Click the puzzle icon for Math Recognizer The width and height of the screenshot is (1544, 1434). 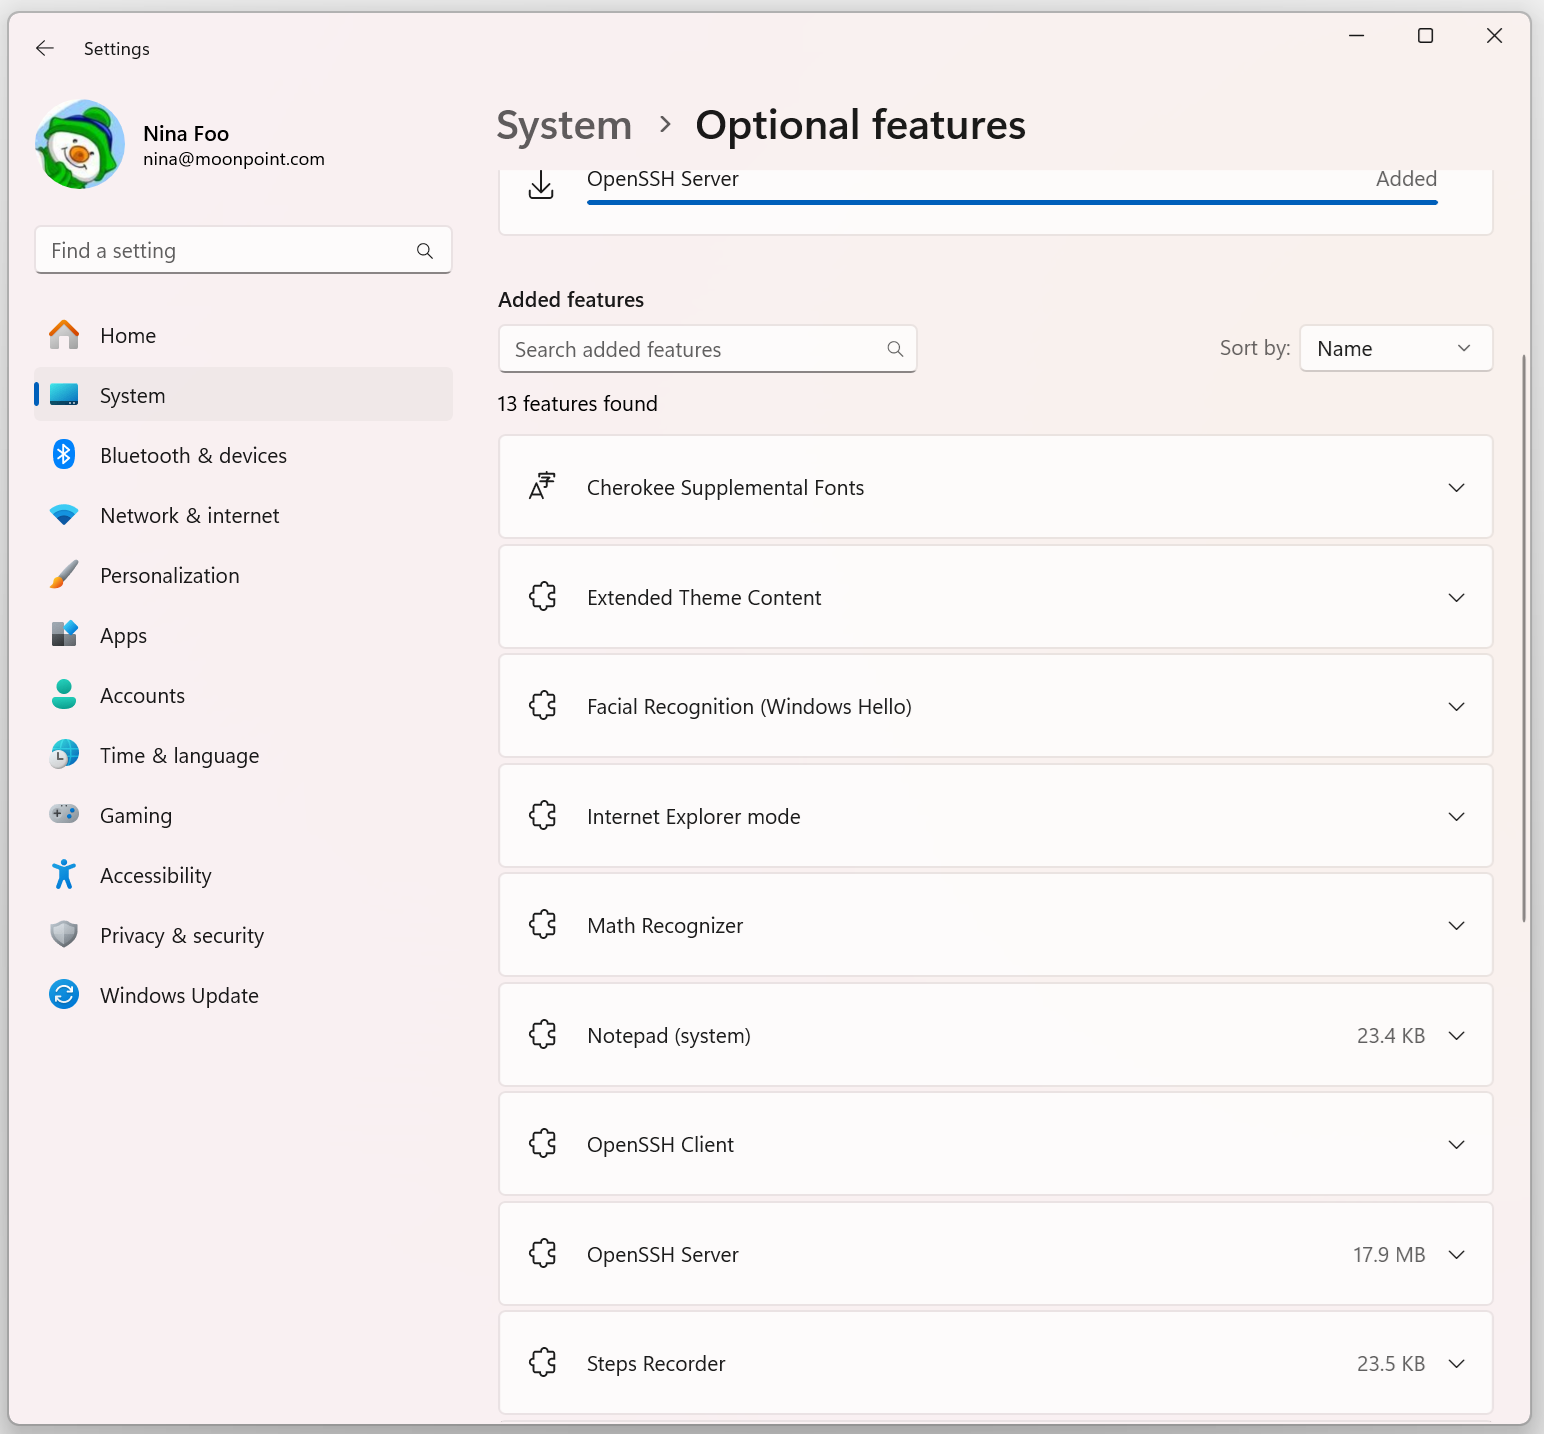point(543,925)
